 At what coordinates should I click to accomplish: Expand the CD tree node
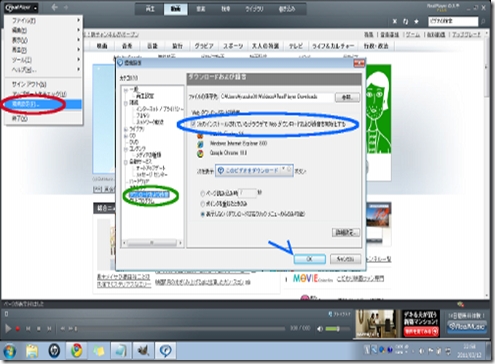point(126,136)
